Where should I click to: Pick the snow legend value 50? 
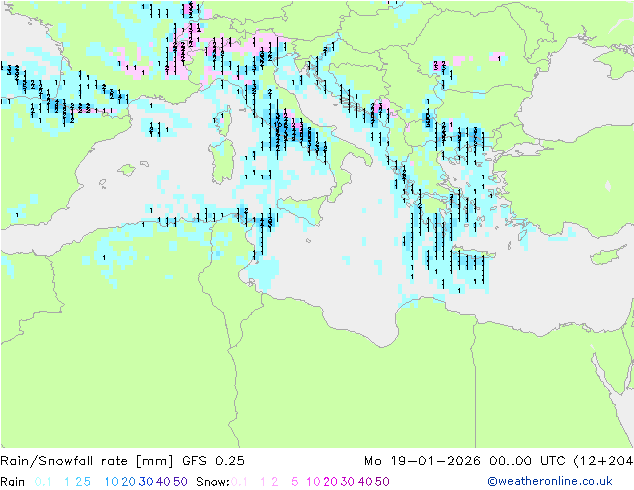point(382,482)
